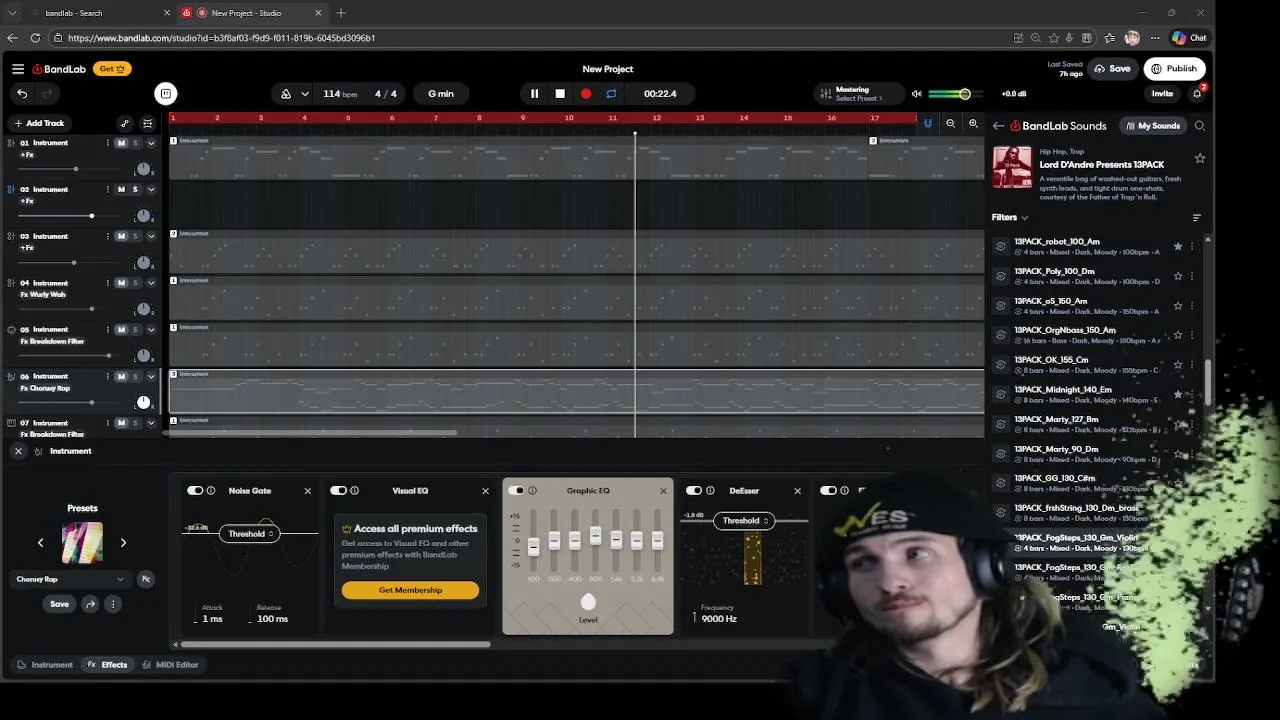The height and width of the screenshot is (720, 1280).
Task: Preview the 13PACK_OK_155_Cm loop
Action: 1001,365
